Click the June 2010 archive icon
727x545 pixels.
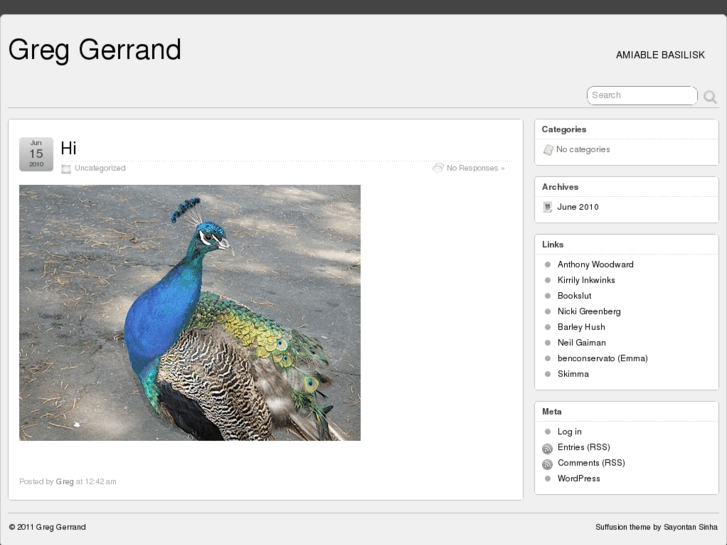click(547, 207)
